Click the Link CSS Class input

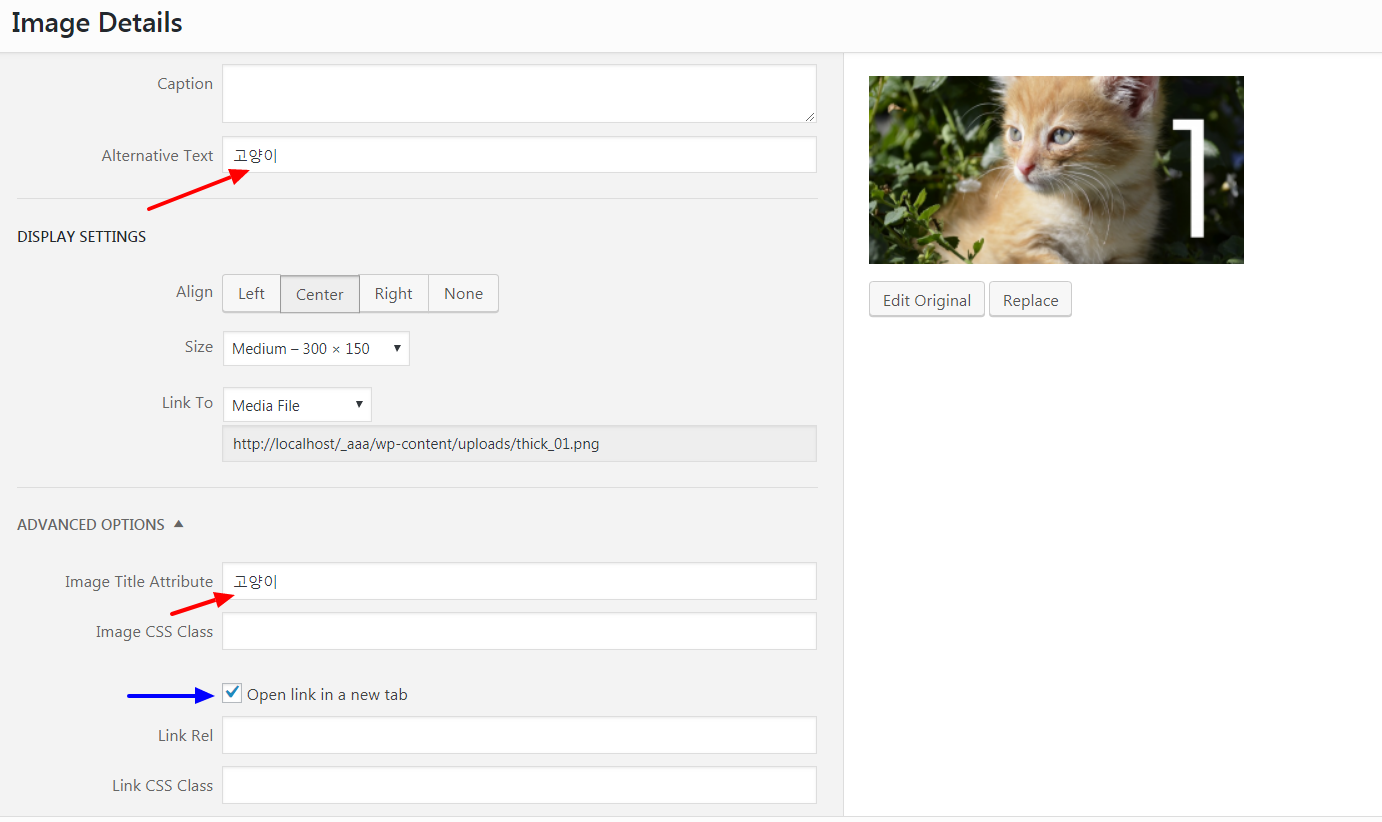tap(519, 785)
